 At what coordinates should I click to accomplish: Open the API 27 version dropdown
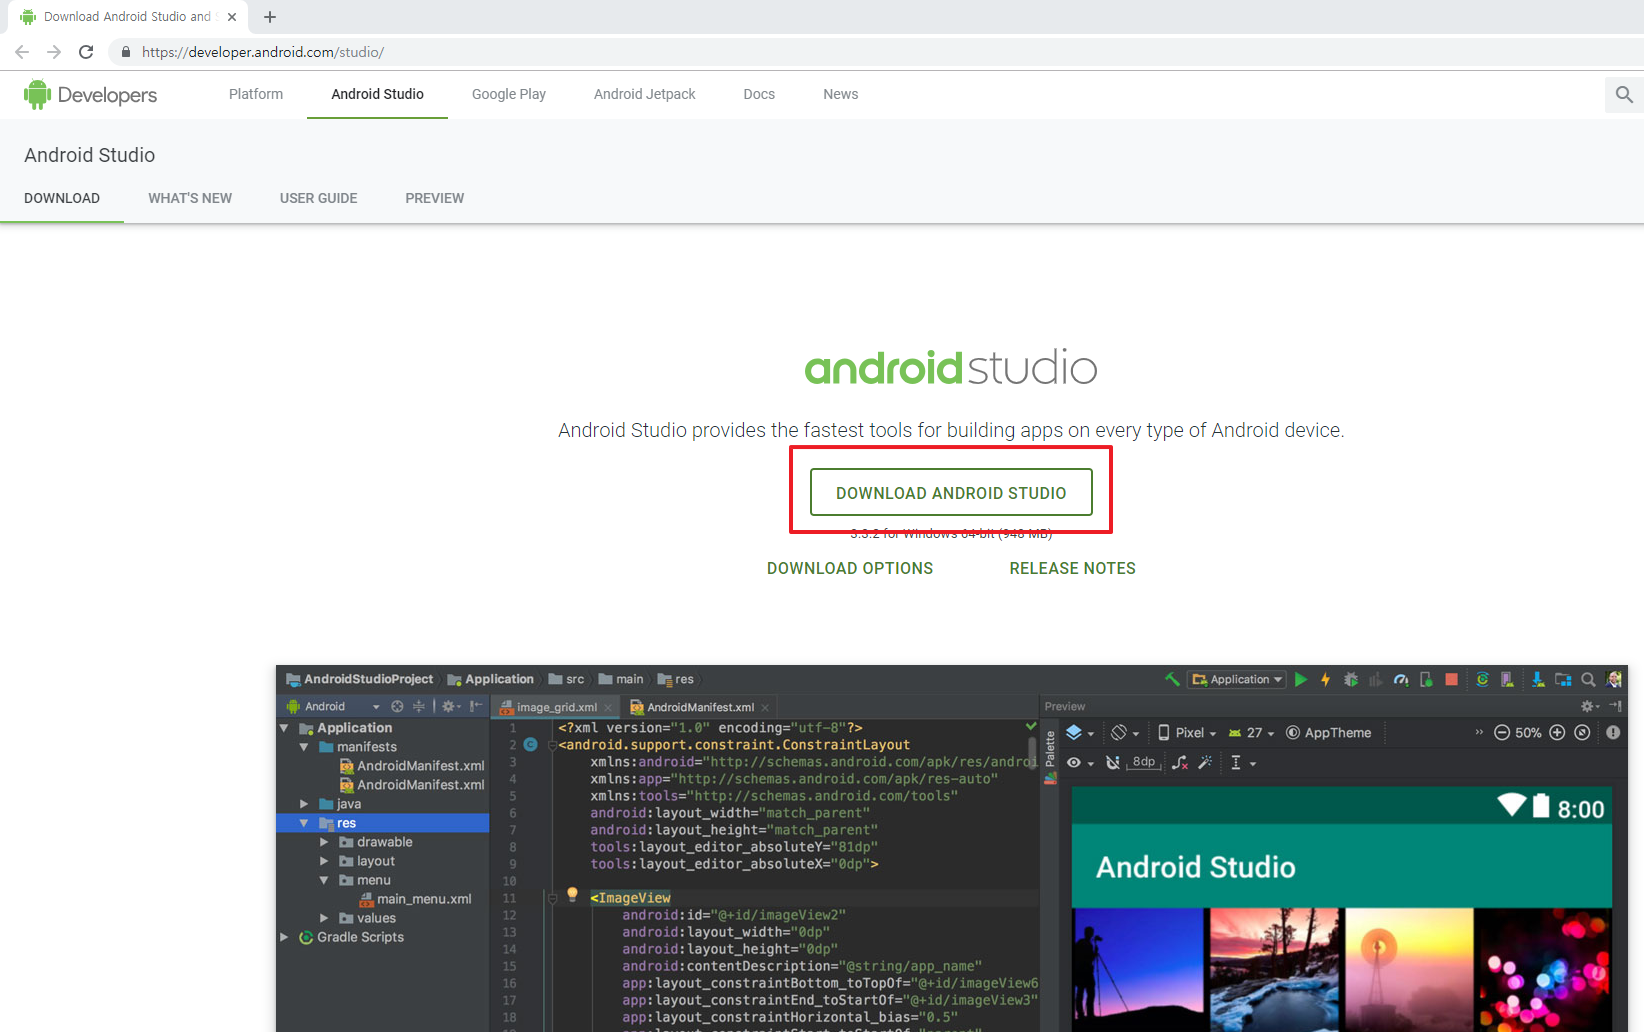pyautogui.click(x=1252, y=732)
